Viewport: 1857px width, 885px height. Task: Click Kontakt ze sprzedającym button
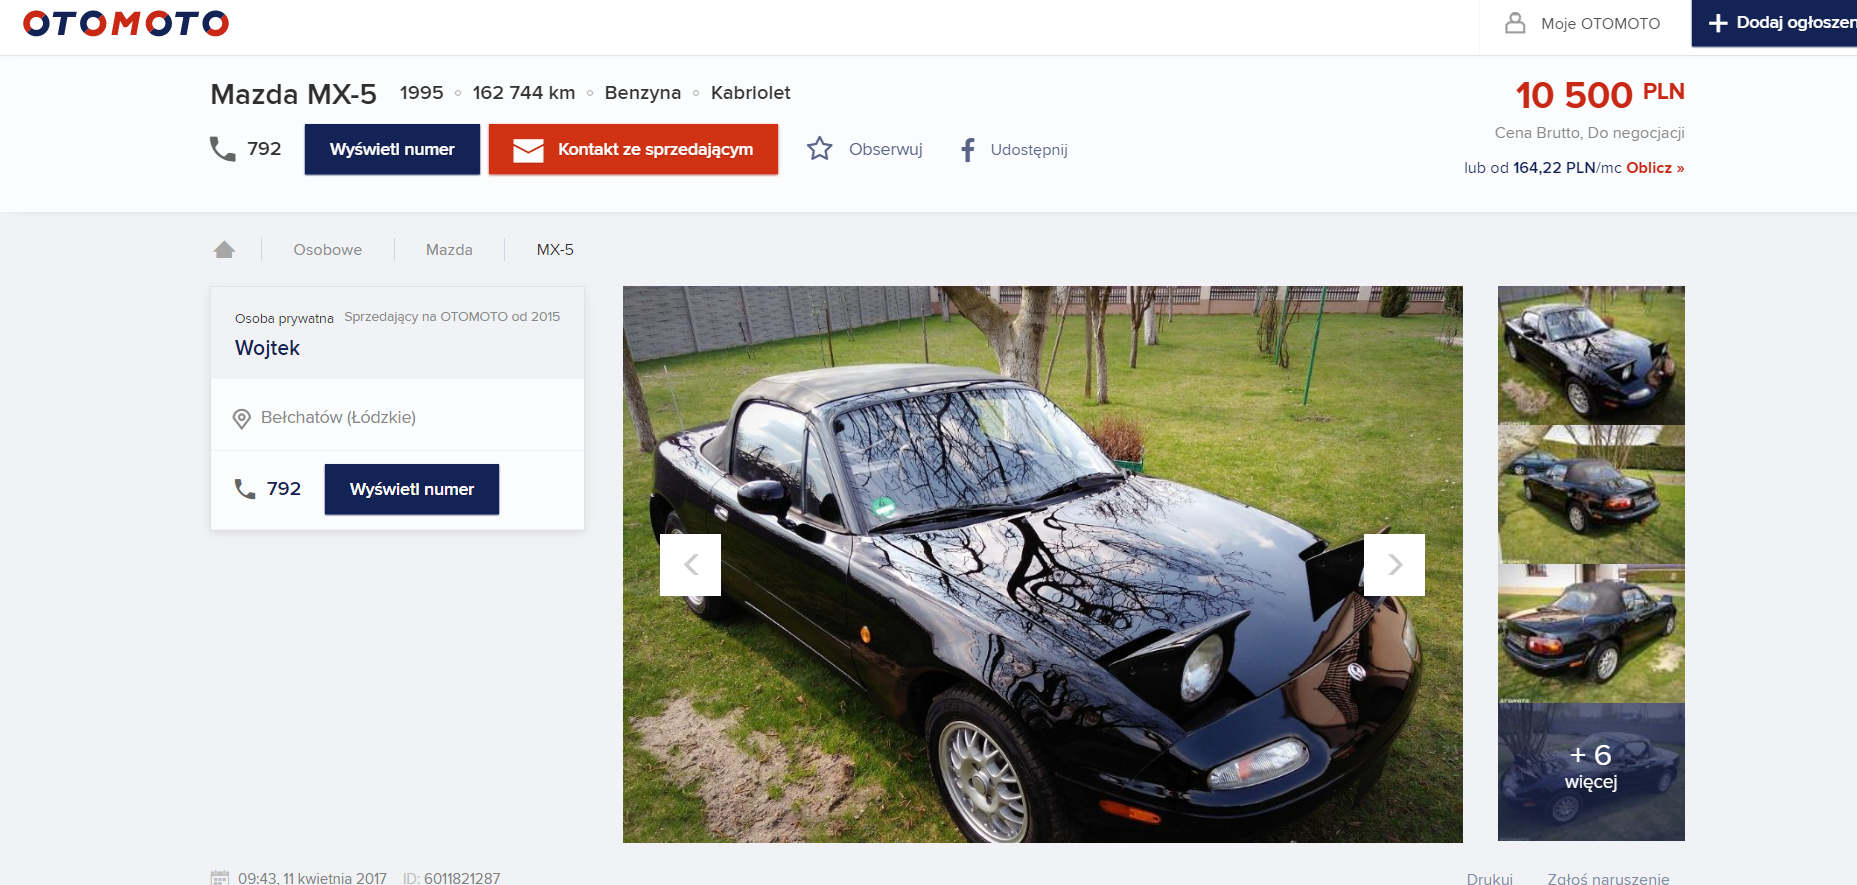click(x=633, y=149)
